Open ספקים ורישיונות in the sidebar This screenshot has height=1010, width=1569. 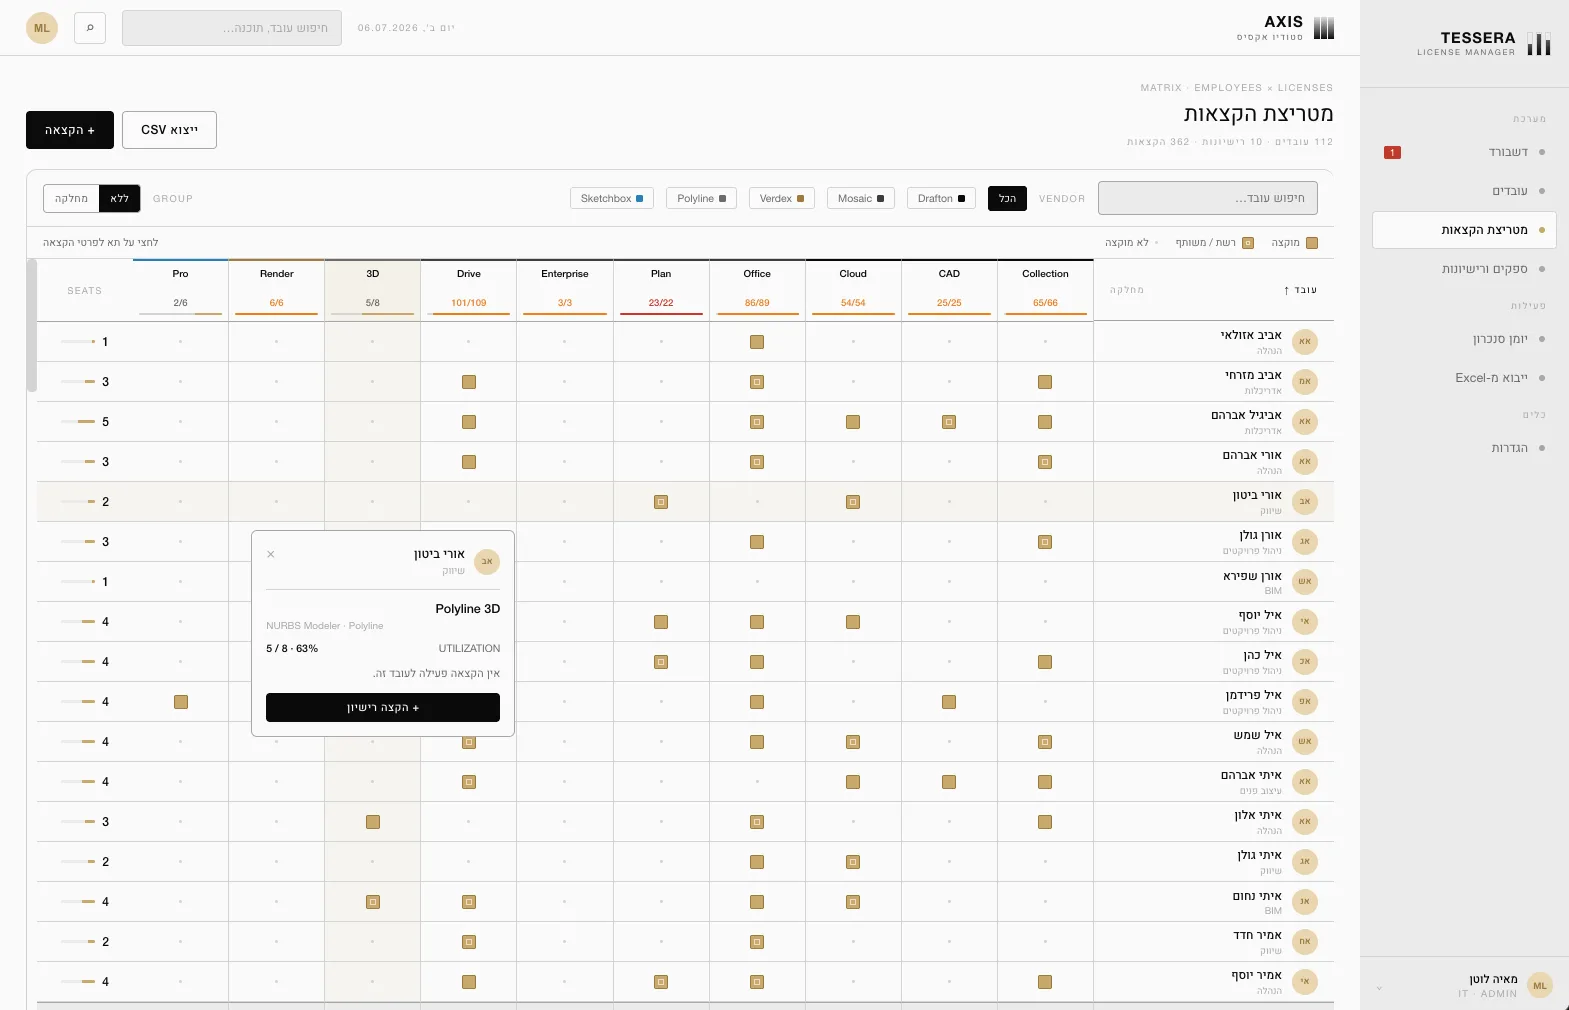pos(1464,269)
